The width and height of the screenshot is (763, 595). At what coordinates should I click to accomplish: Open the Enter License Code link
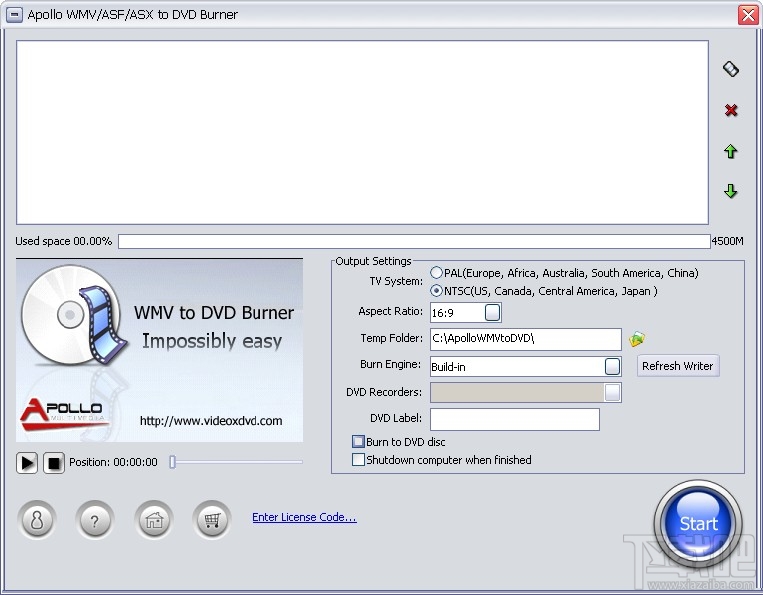click(x=304, y=517)
